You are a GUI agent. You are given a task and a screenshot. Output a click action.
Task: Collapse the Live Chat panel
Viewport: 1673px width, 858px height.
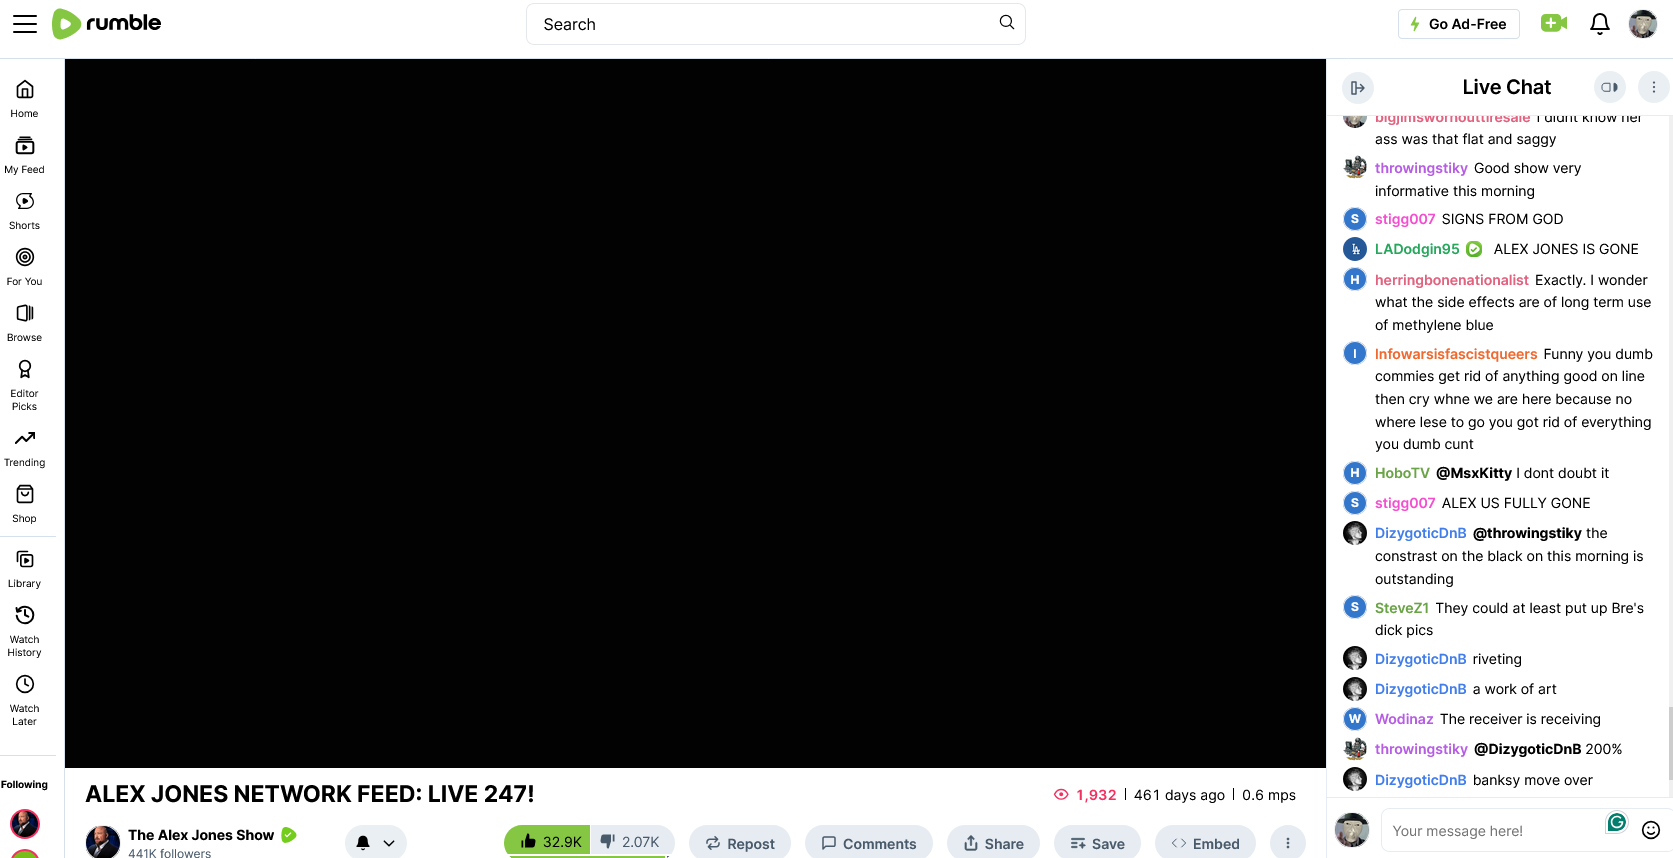click(1357, 87)
